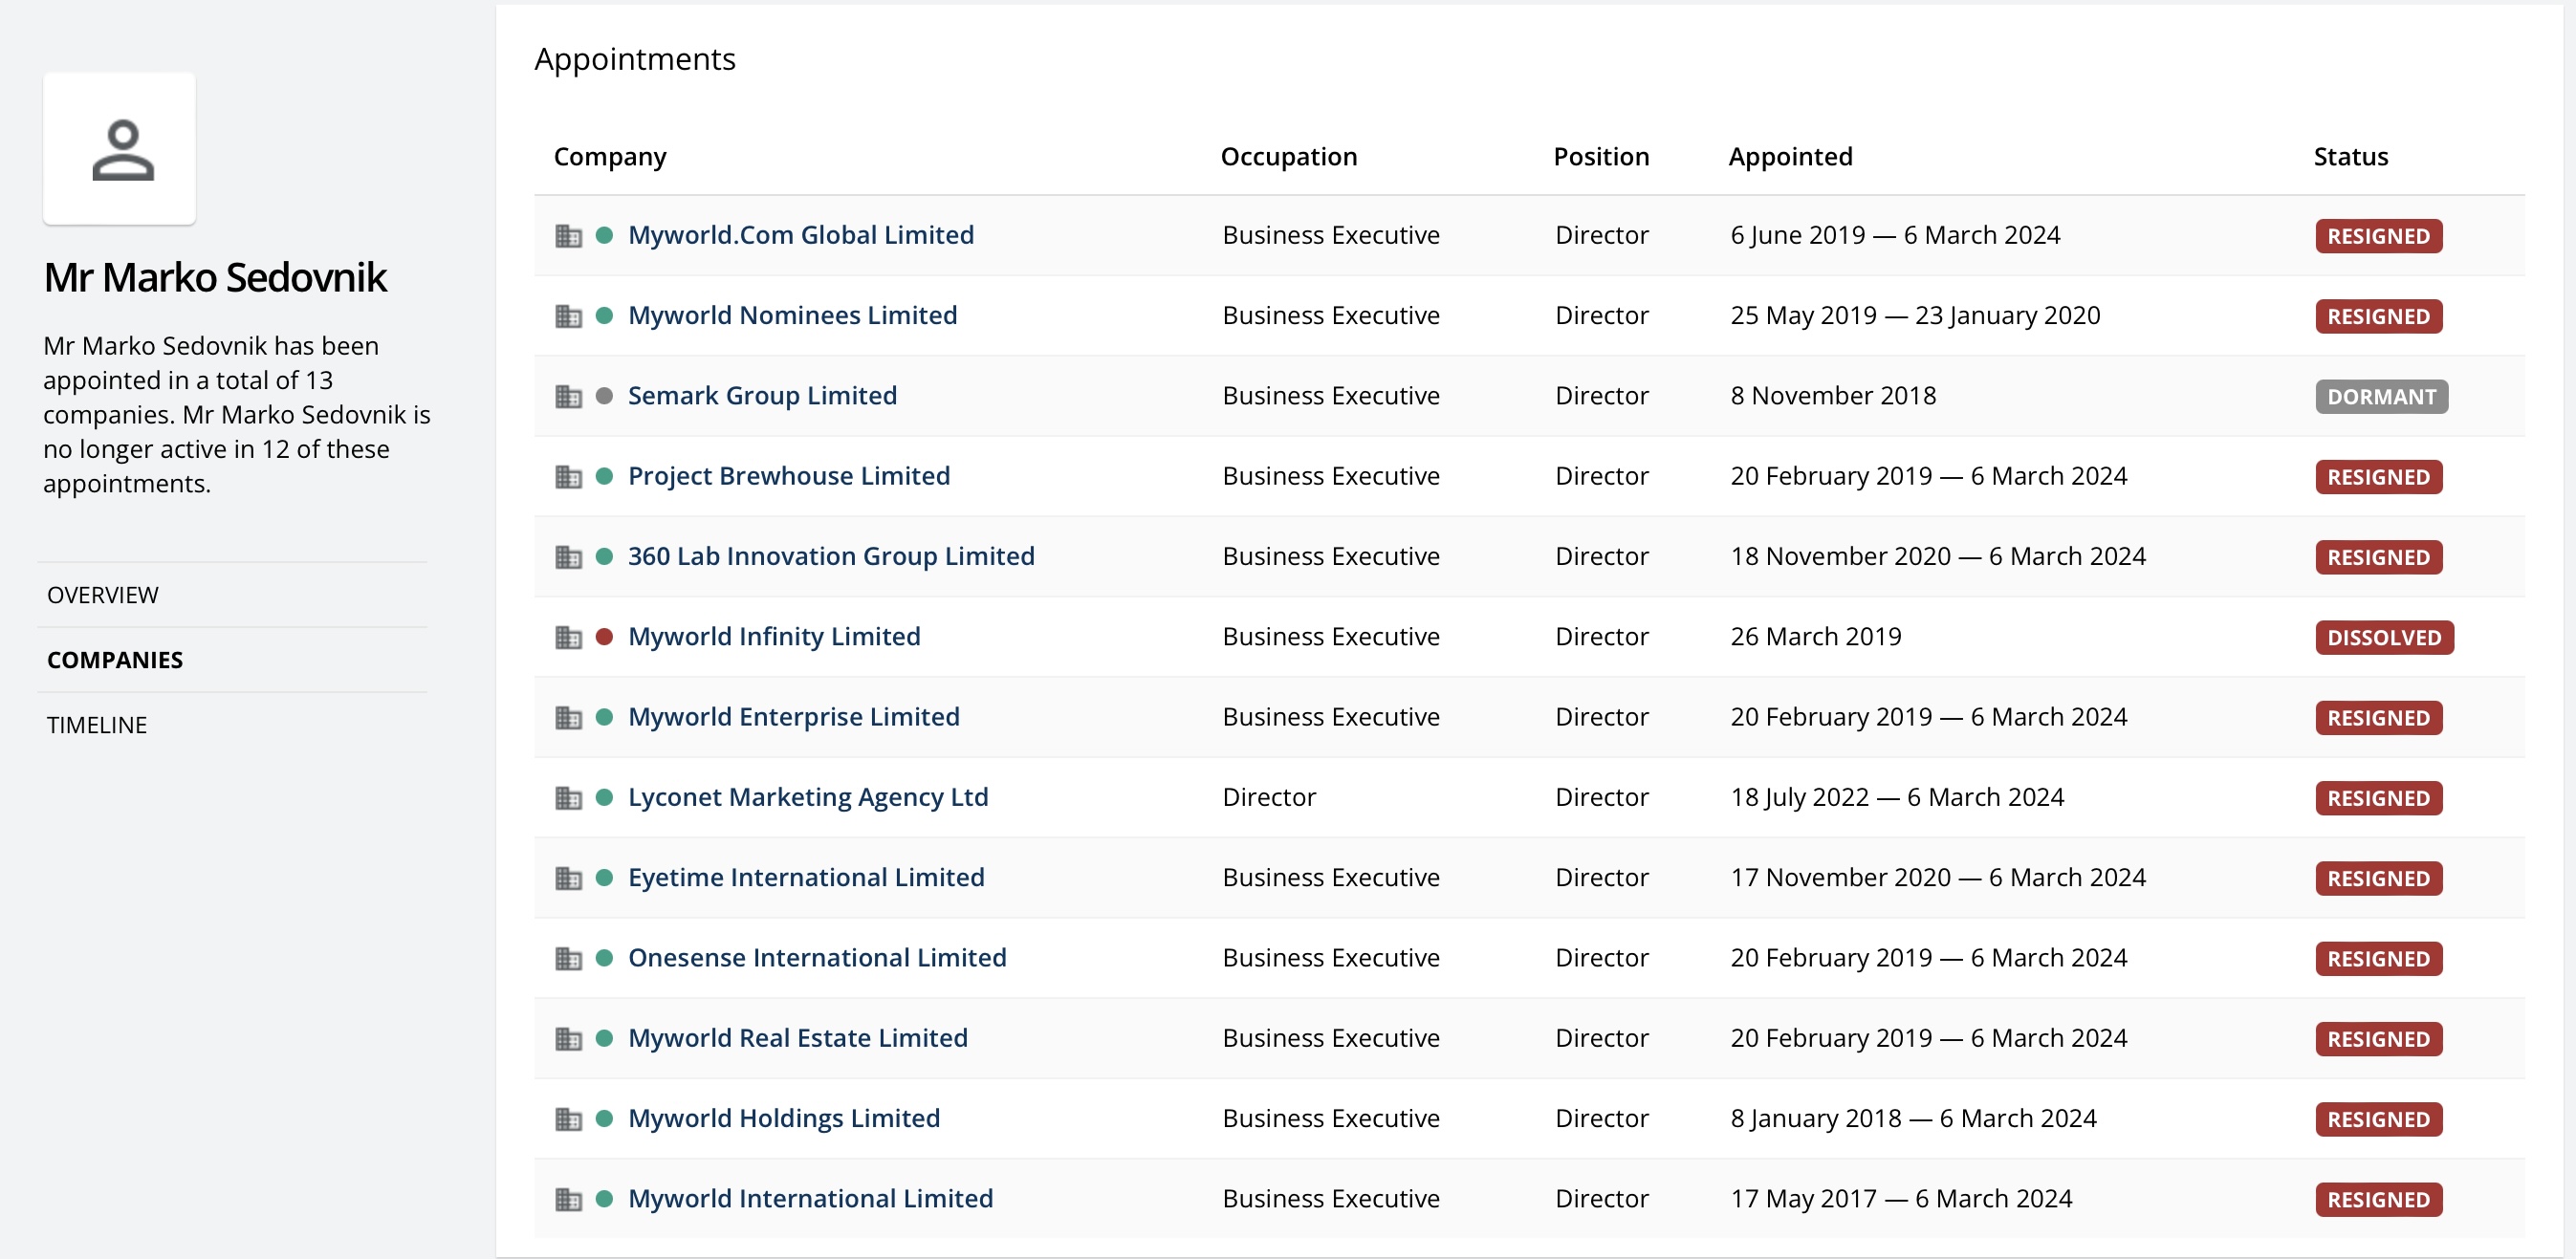This screenshot has height=1259, width=2576.
Task: Click green status dot for Lyconet Marketing Agency
Action: click(x=604, y=797)
